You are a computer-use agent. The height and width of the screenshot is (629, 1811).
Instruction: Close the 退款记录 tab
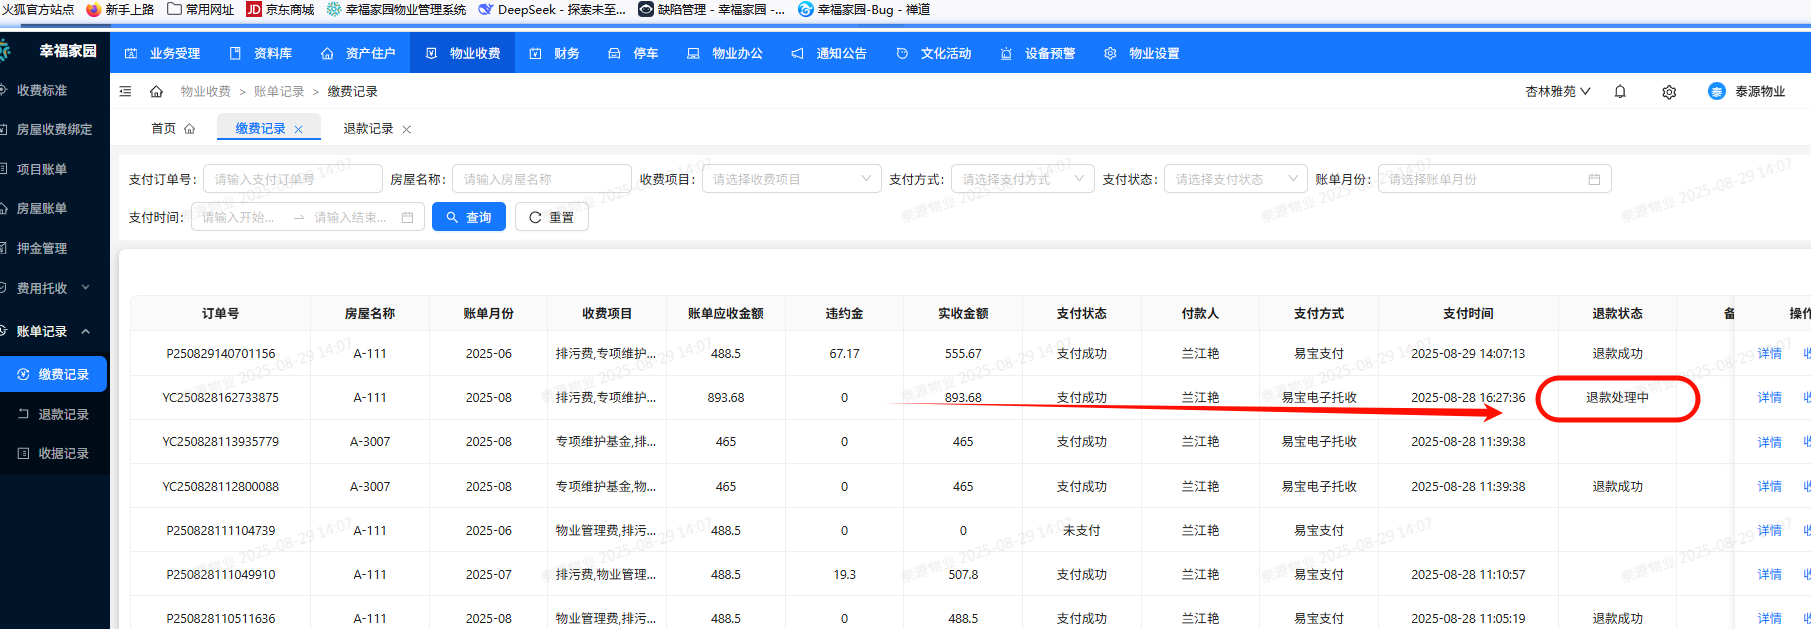407,129
